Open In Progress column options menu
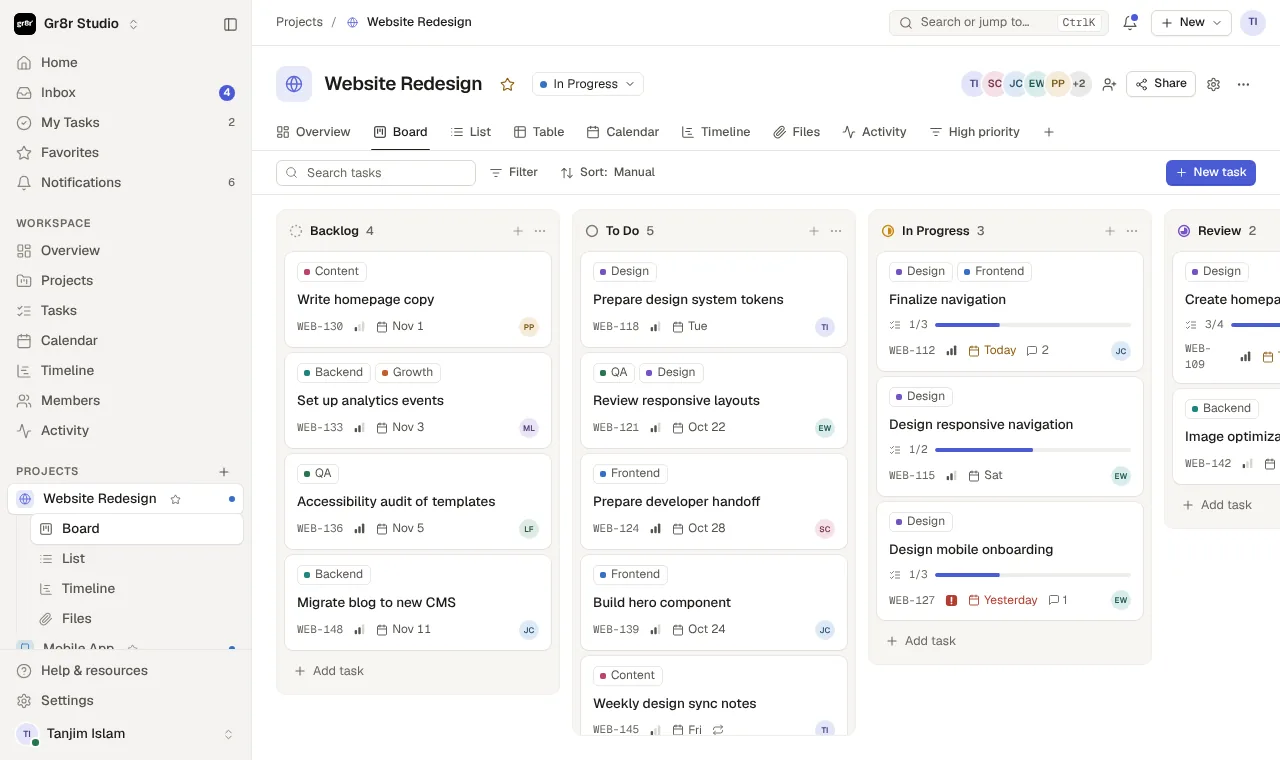 point(1132,231)
